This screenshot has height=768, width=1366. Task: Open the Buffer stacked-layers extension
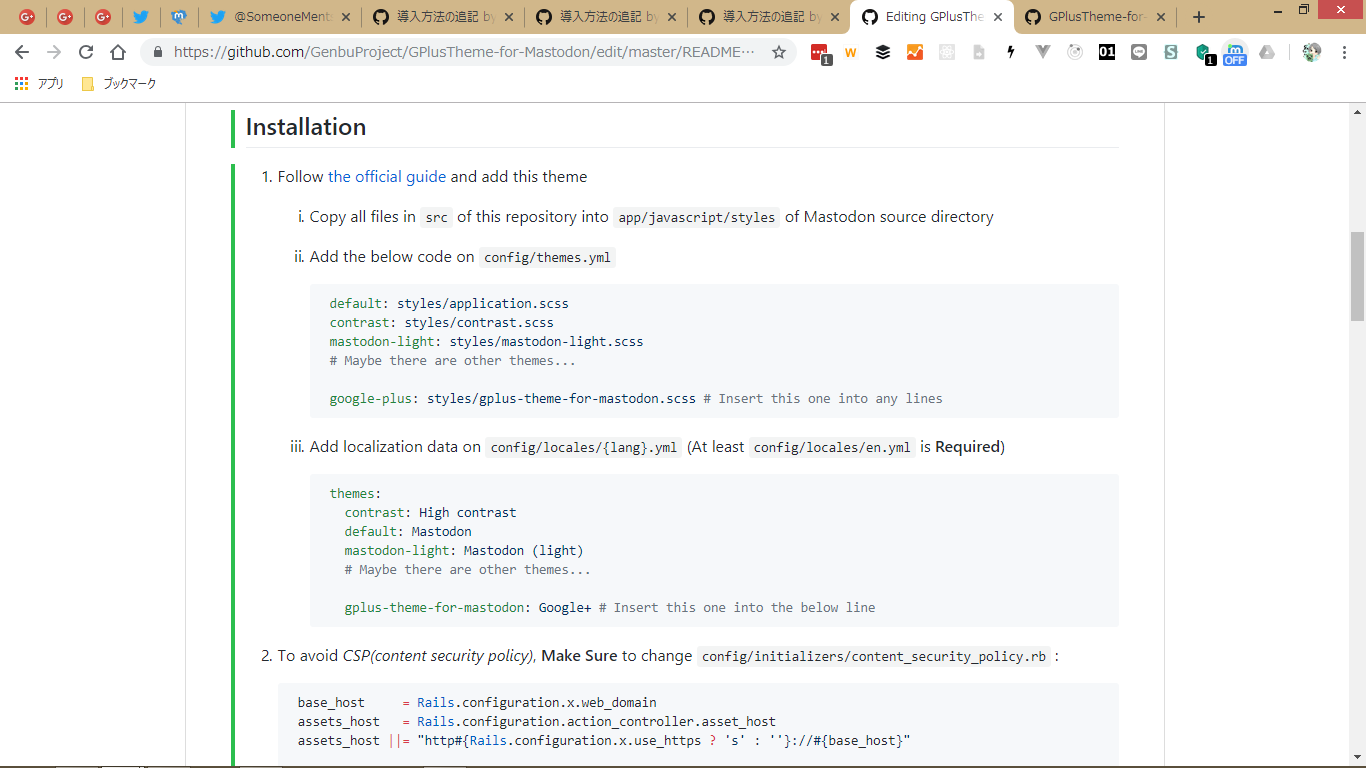click(883, 53)
